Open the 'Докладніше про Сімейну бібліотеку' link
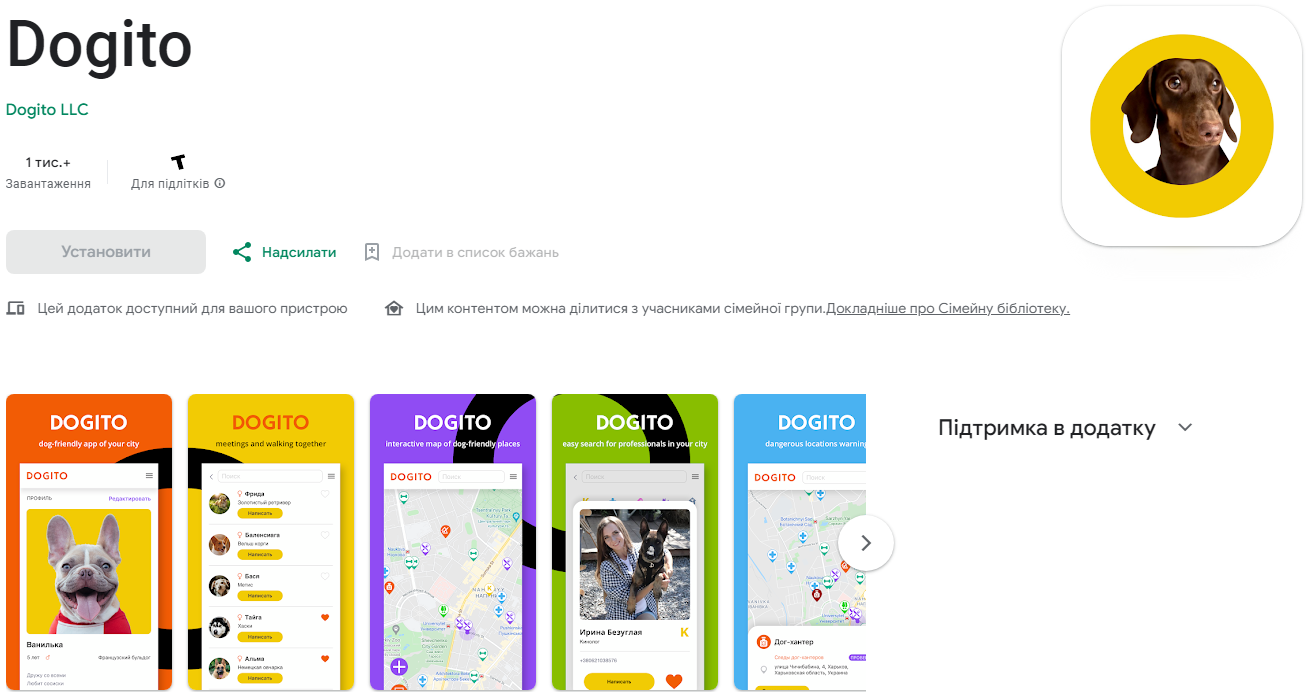This screenshot has height=693, width=1308. (x=949, y=308)
